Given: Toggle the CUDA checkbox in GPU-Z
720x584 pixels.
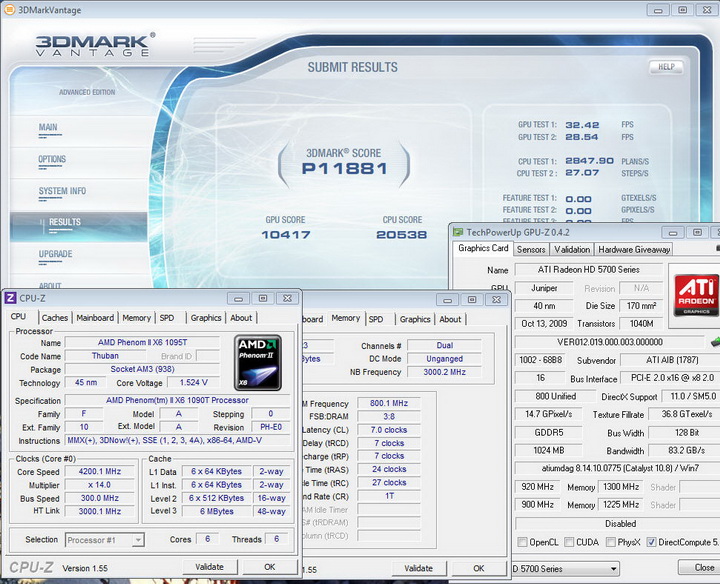Looking at the screenshot, I should [x=569, y=542].
